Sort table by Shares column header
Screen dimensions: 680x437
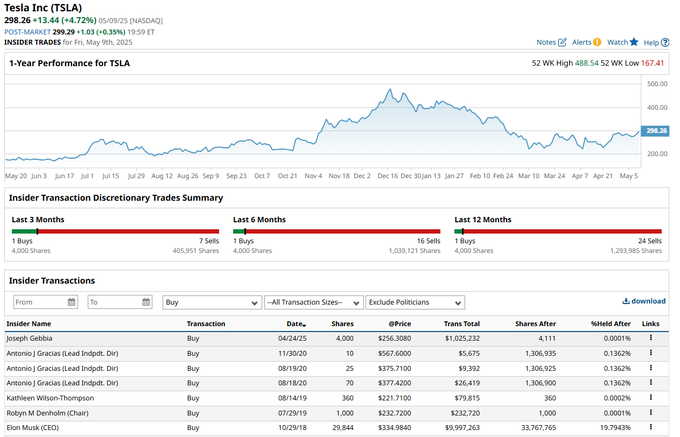click(343, 324)
